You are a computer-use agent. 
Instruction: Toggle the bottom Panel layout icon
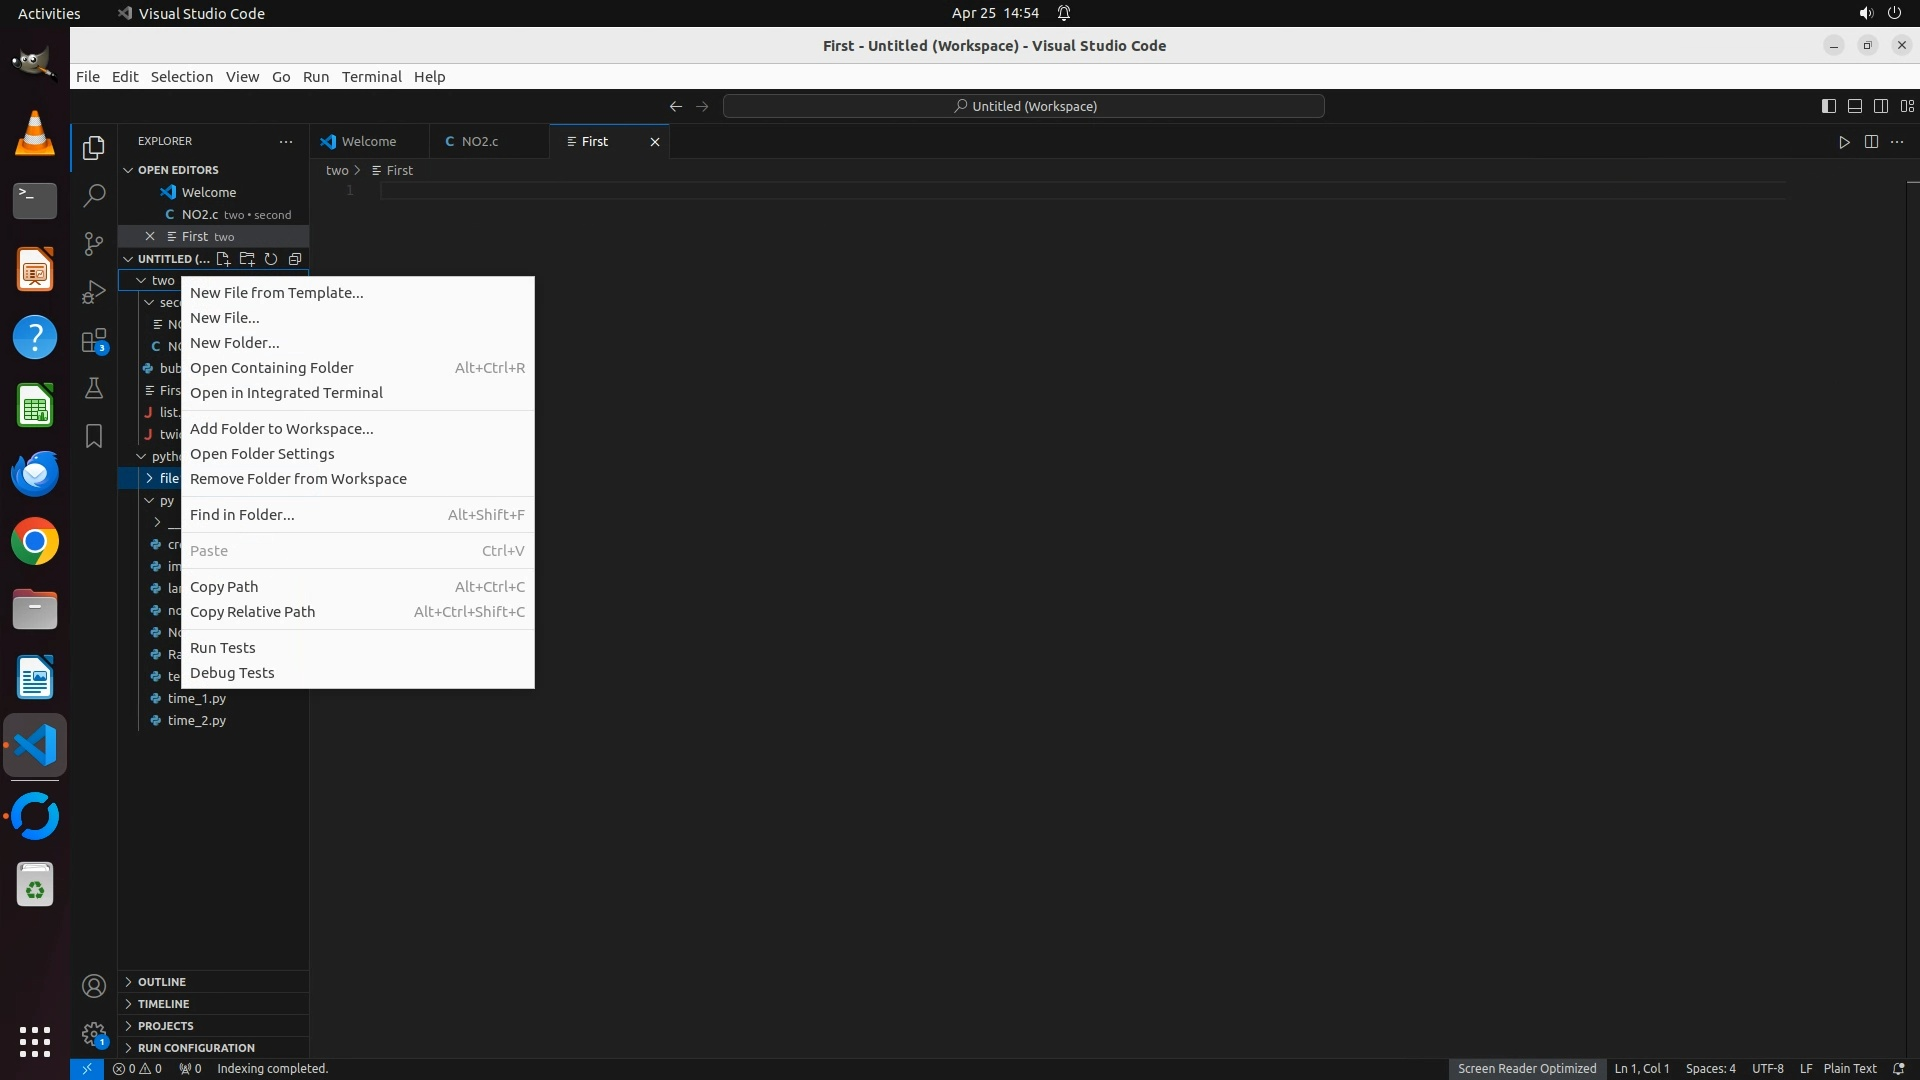(1854, 106)
